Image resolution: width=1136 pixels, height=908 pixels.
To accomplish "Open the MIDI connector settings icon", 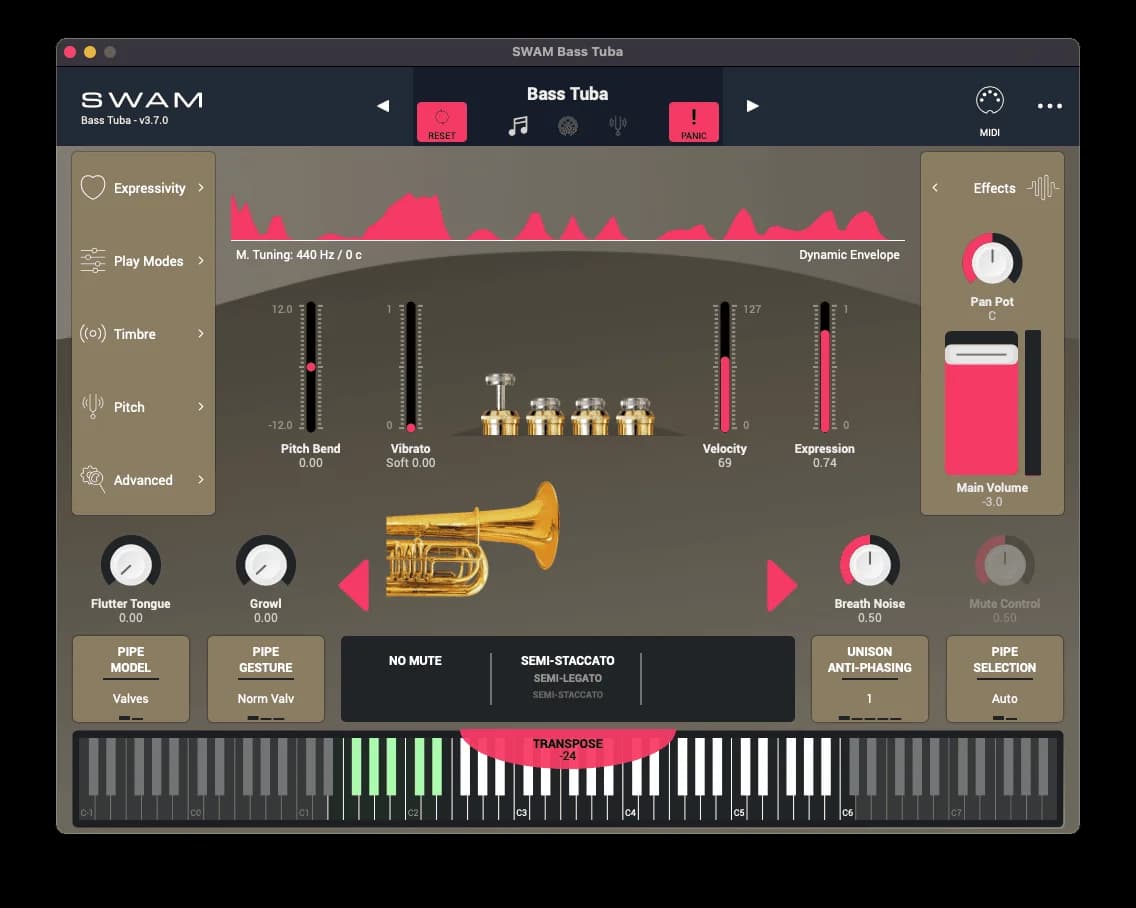I will 988,99.
